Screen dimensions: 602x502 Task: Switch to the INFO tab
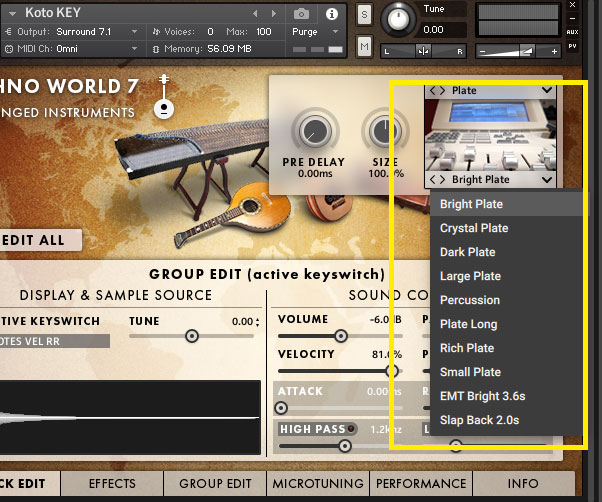(524, 484)
